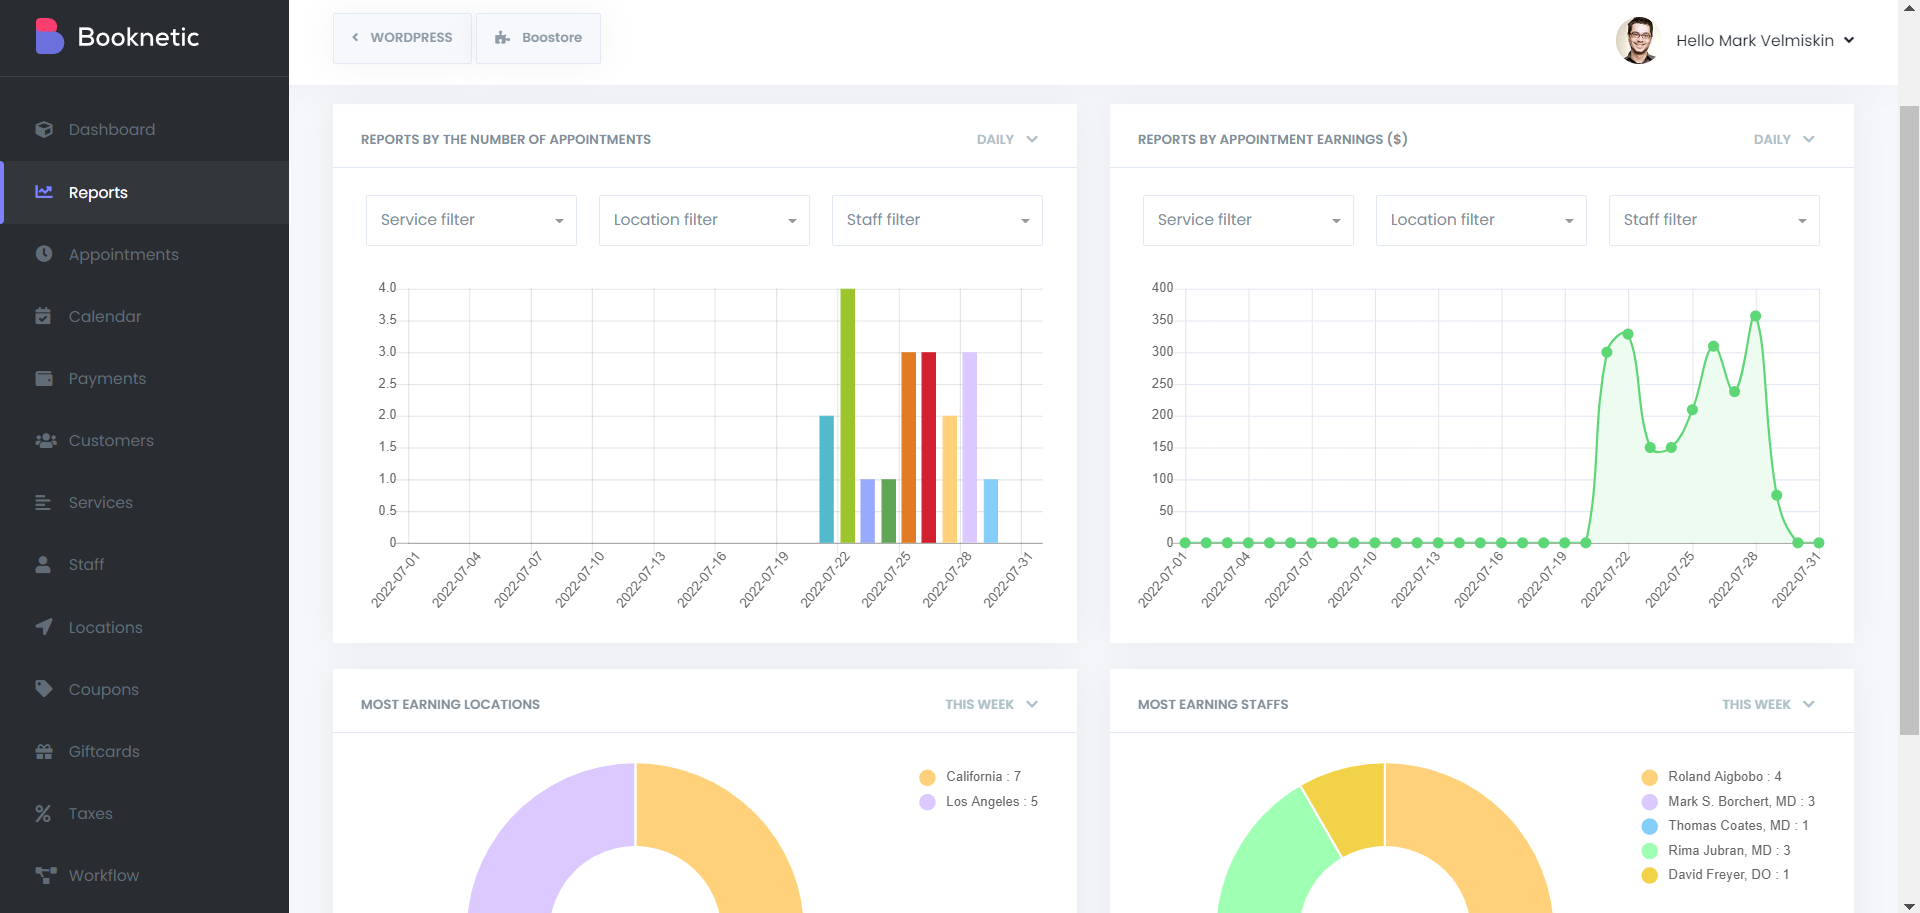This screenshot has width=1920, height=913.
Task: Open Location filter in earnings report
Action: point(1481,220)
